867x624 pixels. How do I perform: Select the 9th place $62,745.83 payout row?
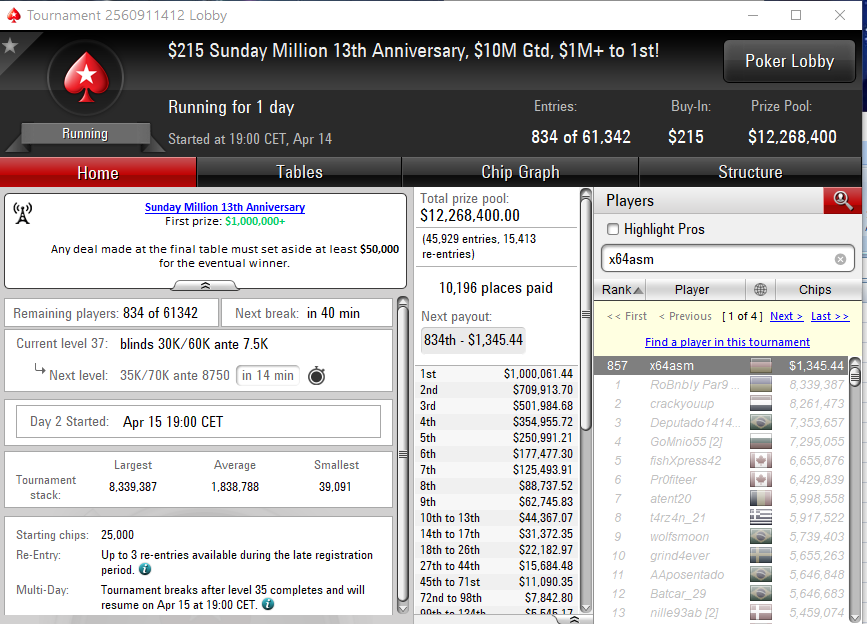(x=496, y=502)
